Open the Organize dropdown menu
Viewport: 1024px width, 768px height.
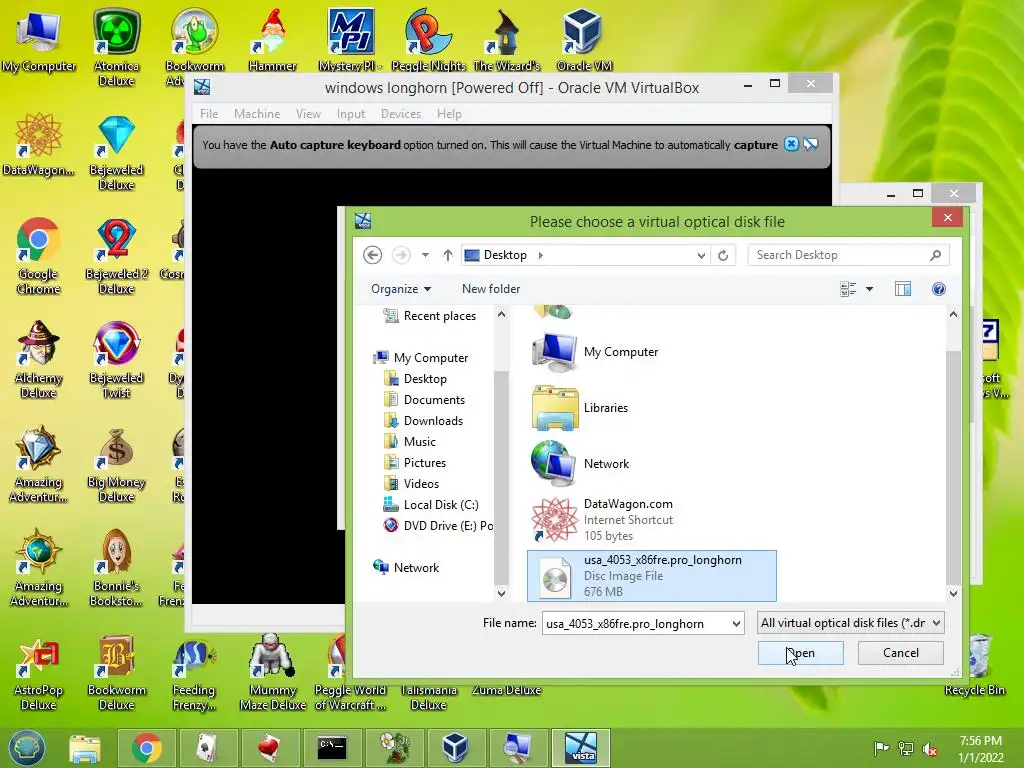[401, 289]
